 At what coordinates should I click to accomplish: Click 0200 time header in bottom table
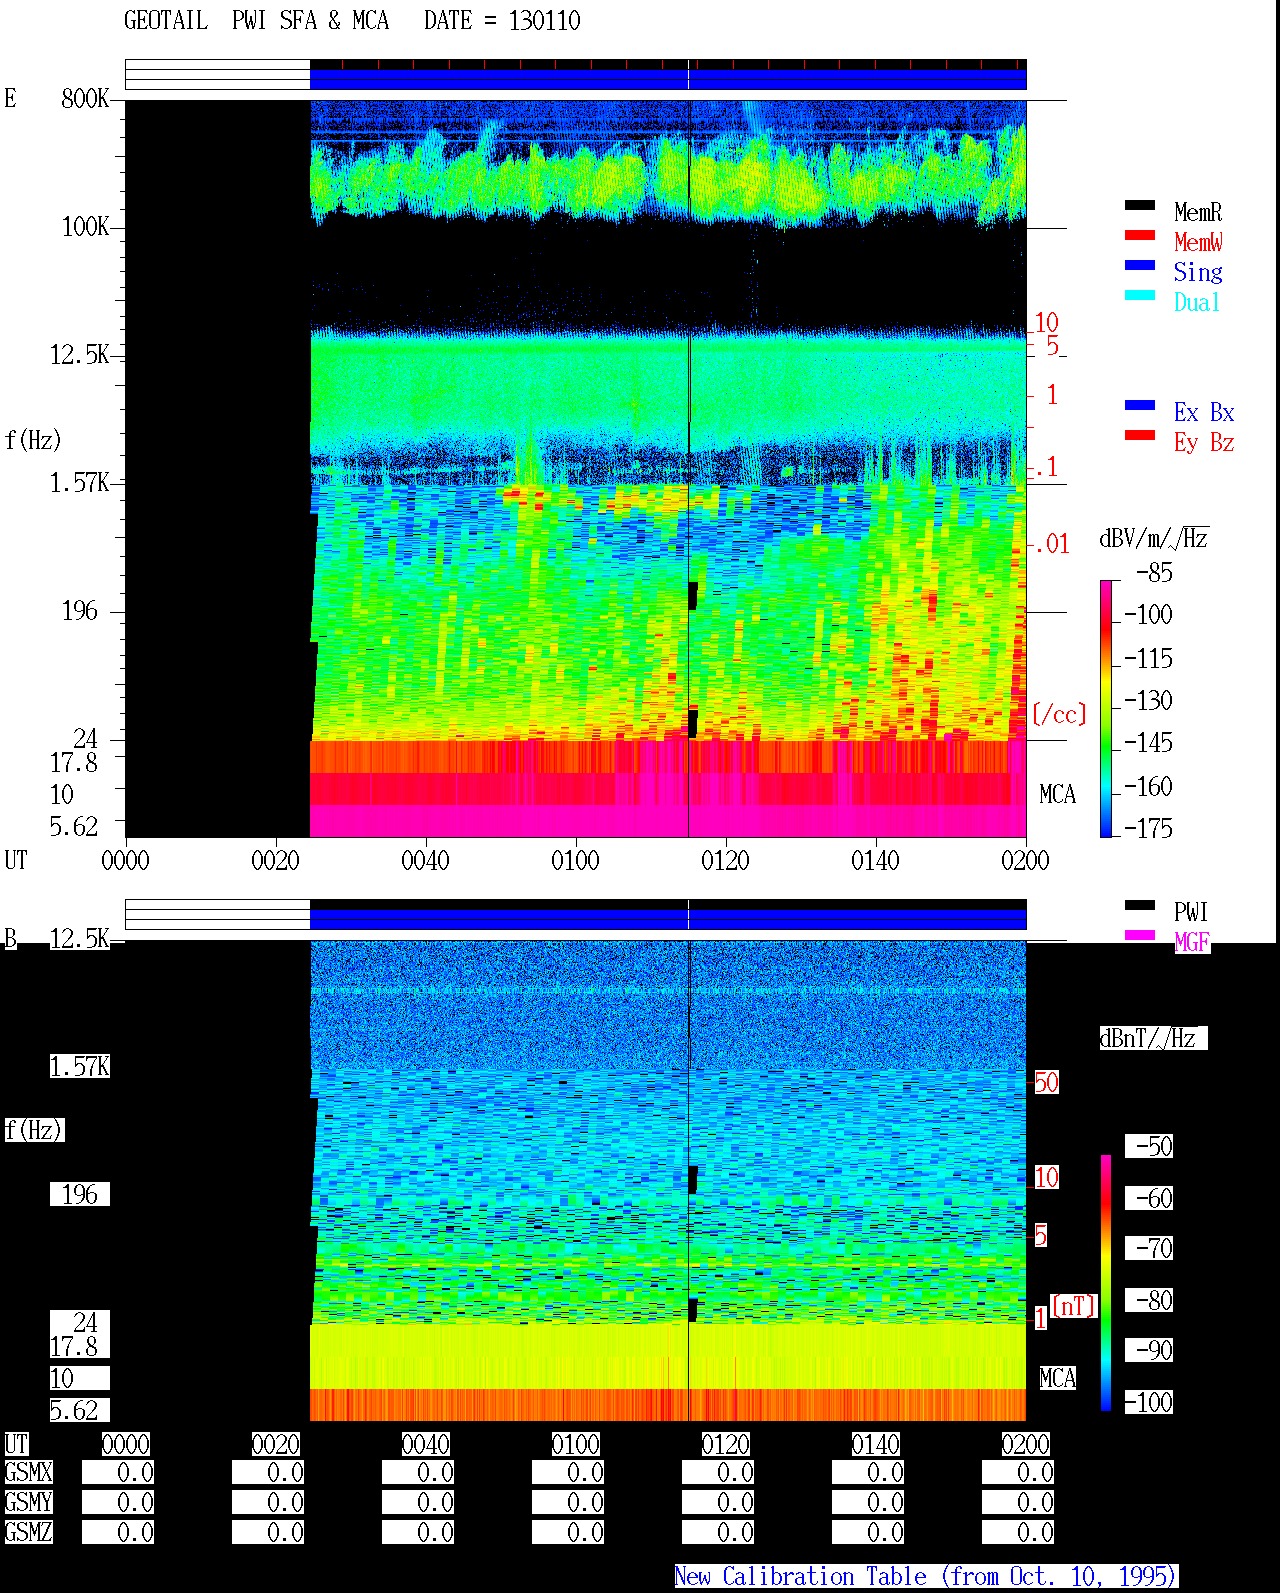(x=1025, y=1444)
